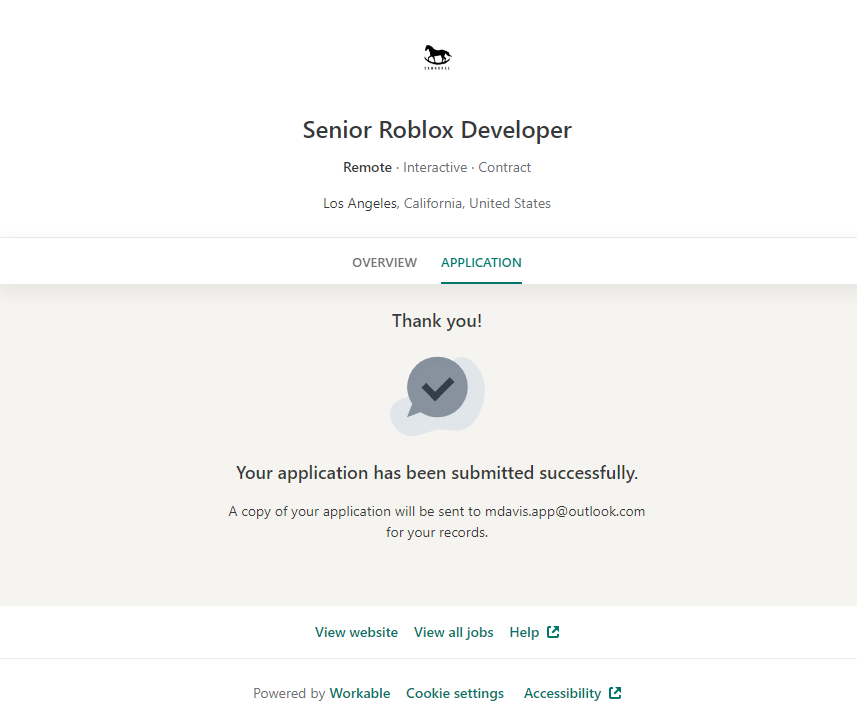The image size is (857, 727).
Task: Open Cookie settings
Action: (x=455, y=693)
